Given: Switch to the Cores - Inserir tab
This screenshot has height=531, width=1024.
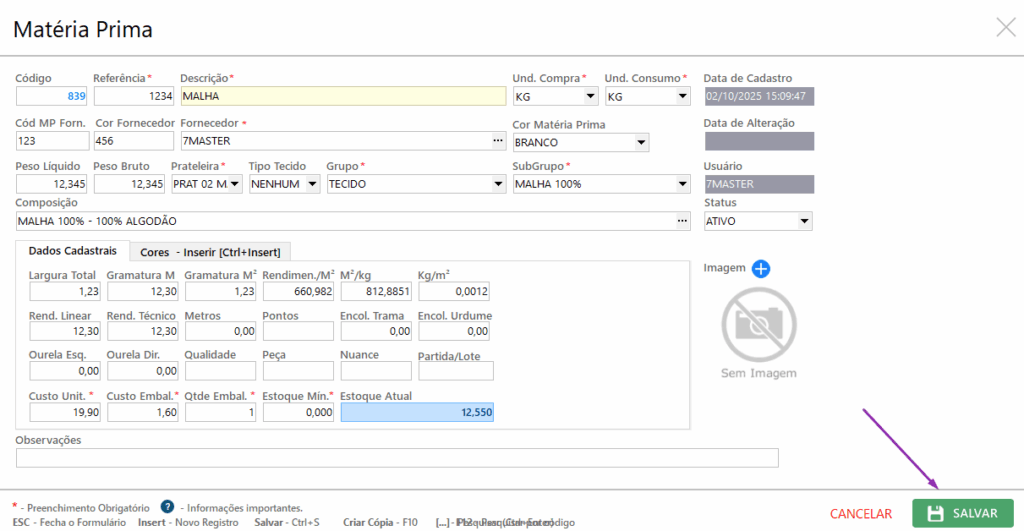Looking at the screenshot, I should (210, 252).
